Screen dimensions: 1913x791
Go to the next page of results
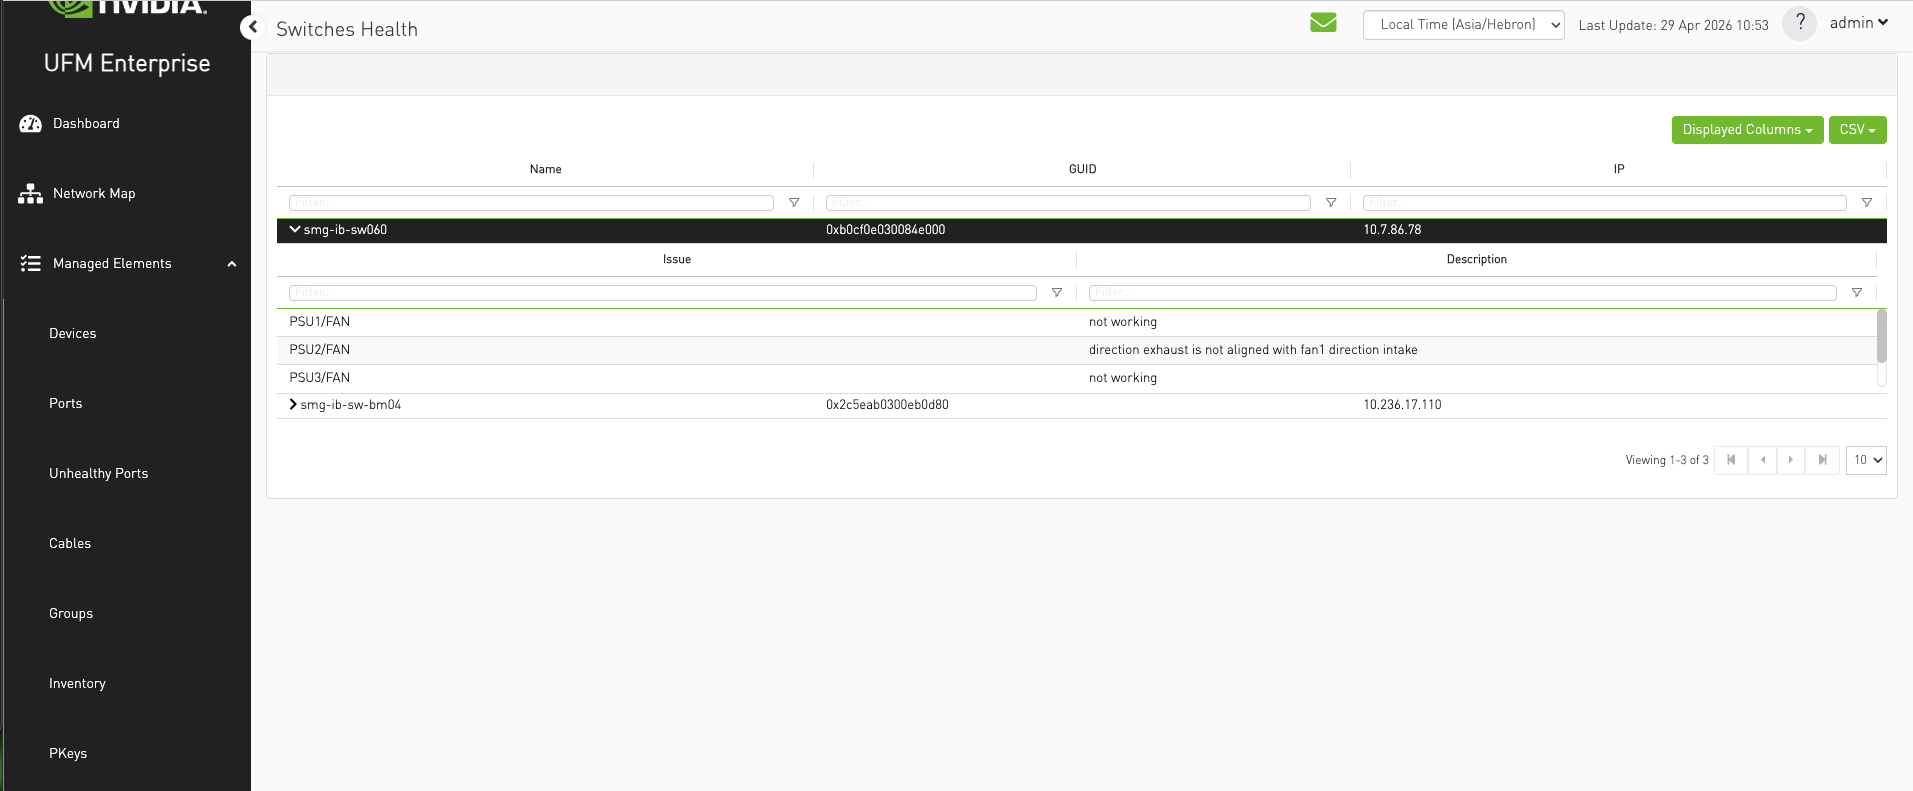[x=1791, y=460]
